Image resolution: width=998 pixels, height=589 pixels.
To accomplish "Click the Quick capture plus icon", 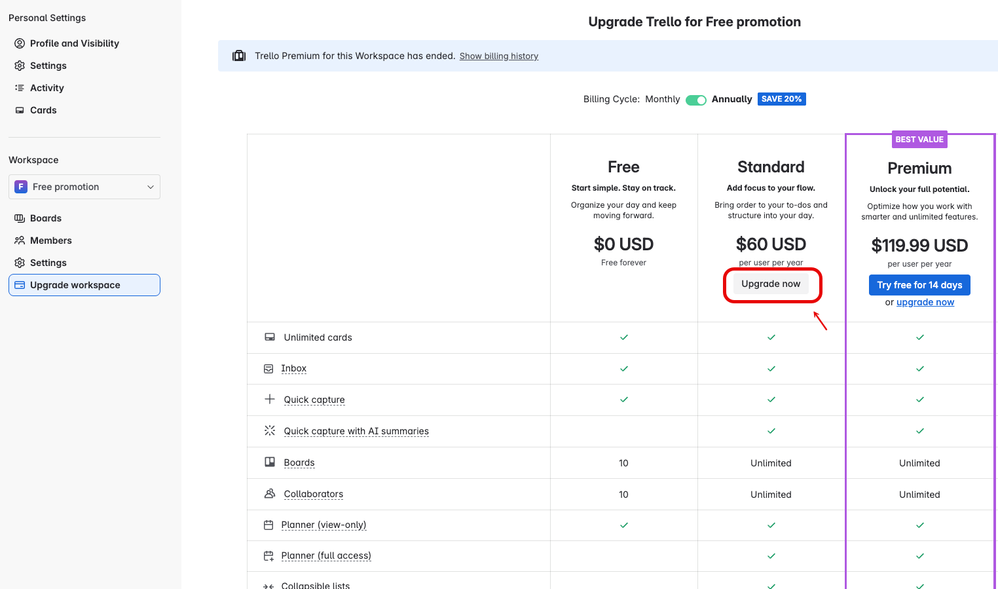I will pos(269,400).
